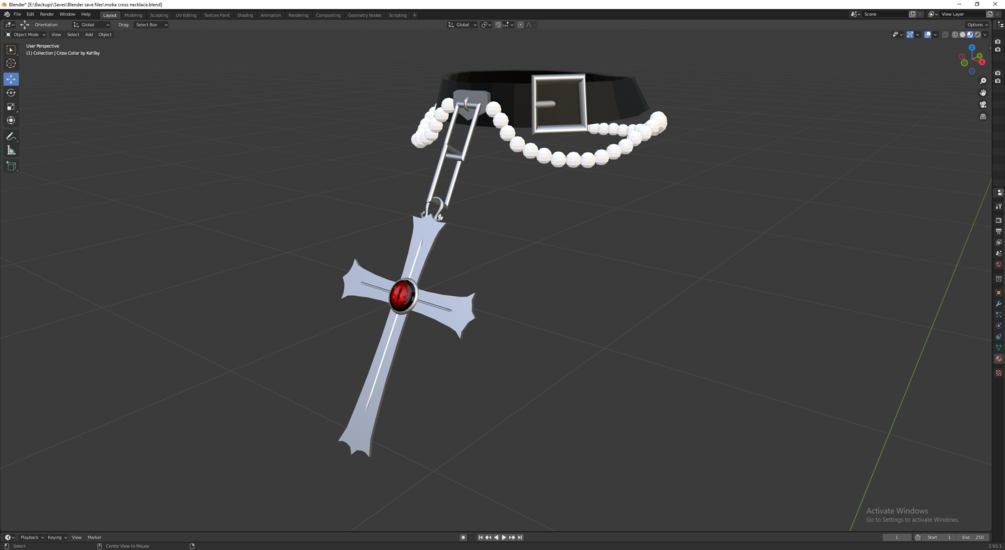Open the File menu

click(17, 14)
